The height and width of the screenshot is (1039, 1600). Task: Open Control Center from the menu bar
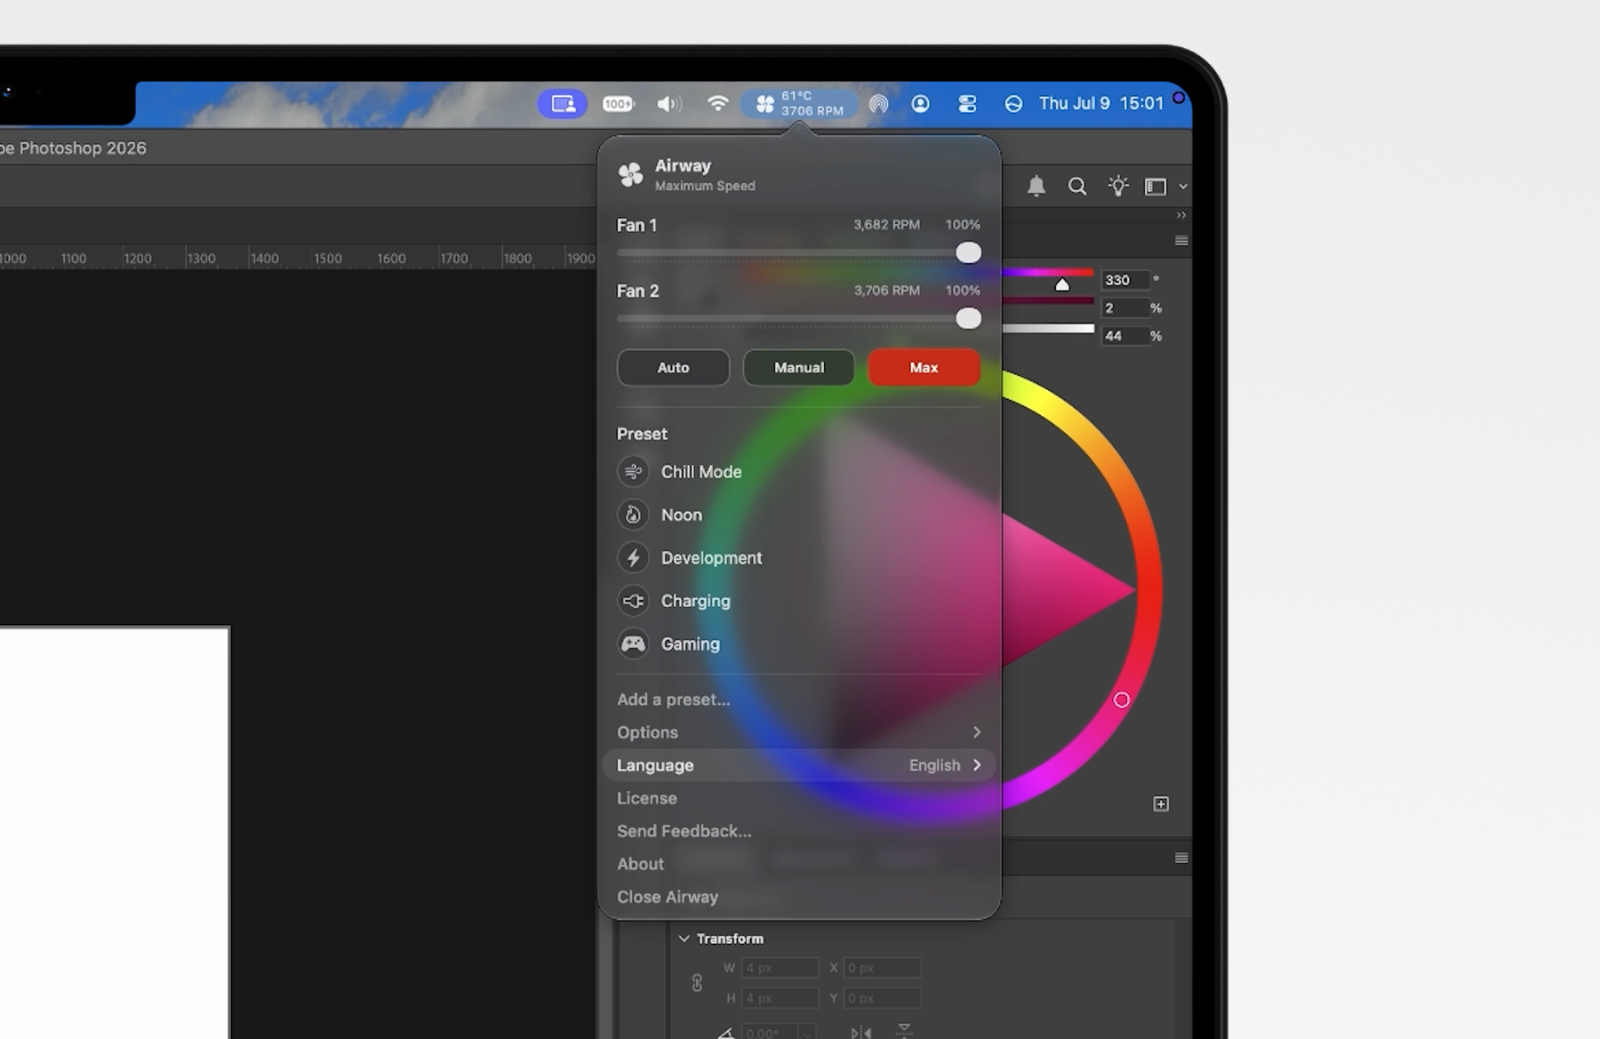pos(967,104)
